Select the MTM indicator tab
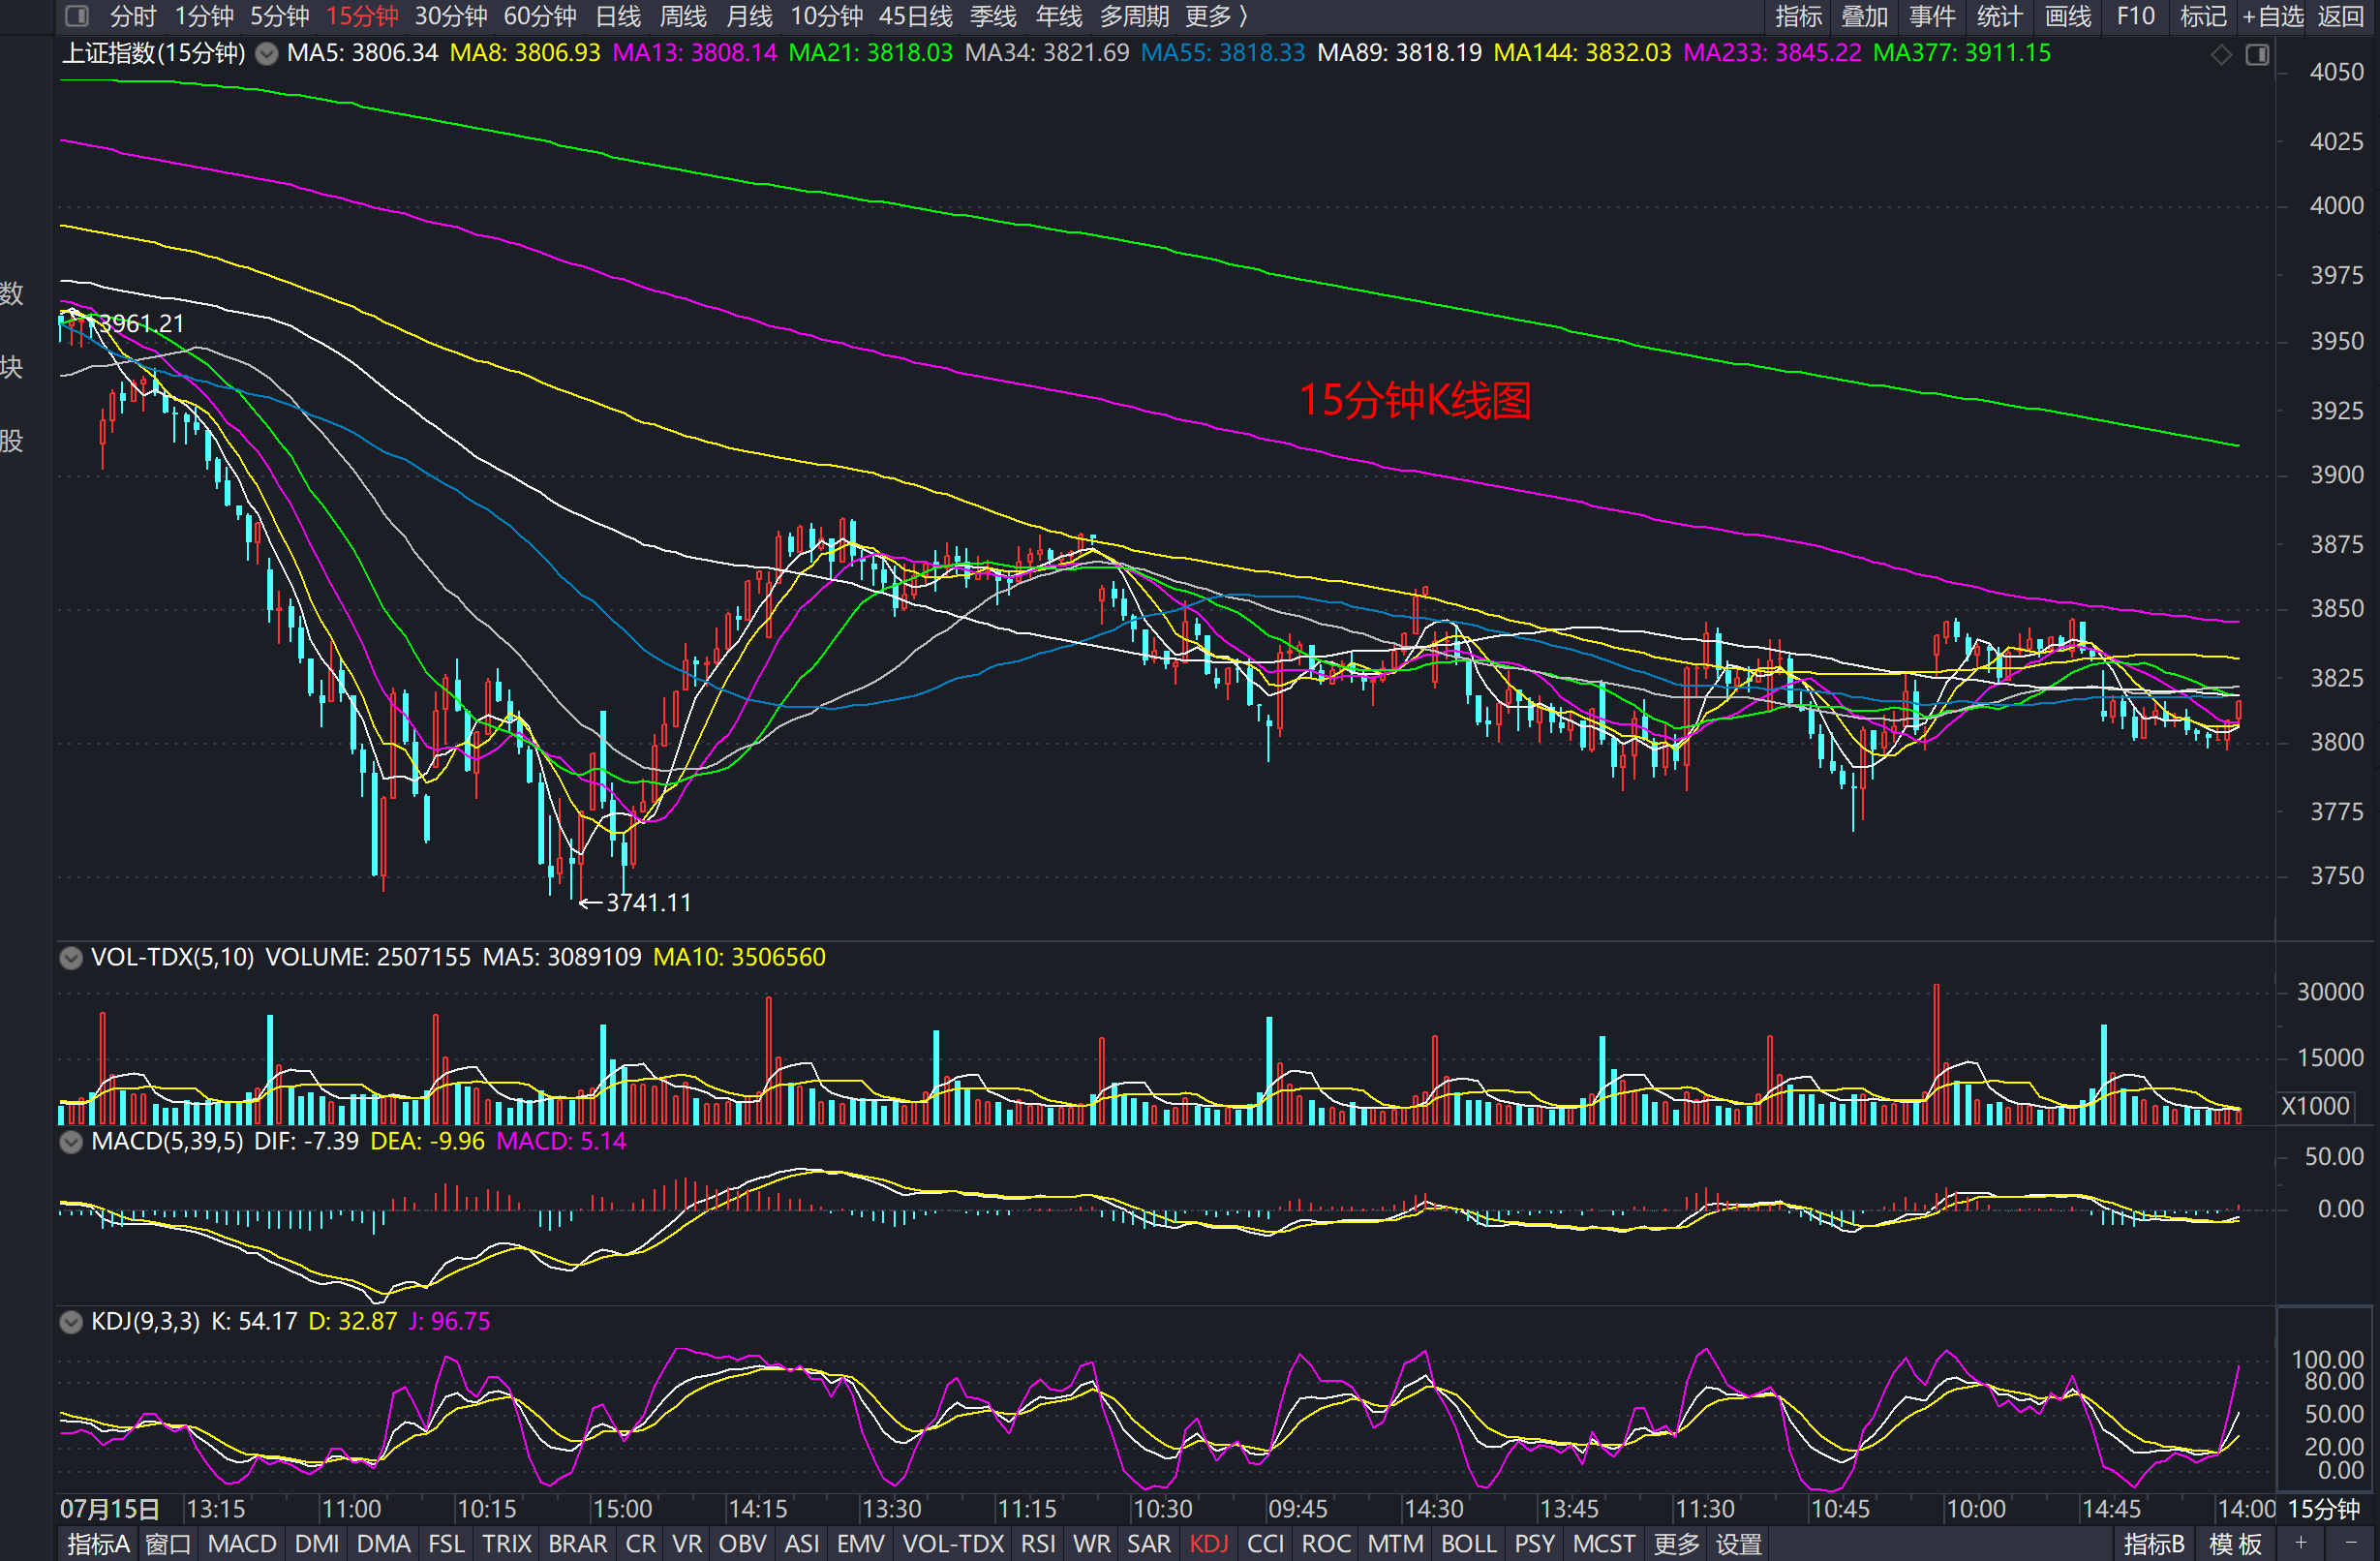 coord(1396,1544)
